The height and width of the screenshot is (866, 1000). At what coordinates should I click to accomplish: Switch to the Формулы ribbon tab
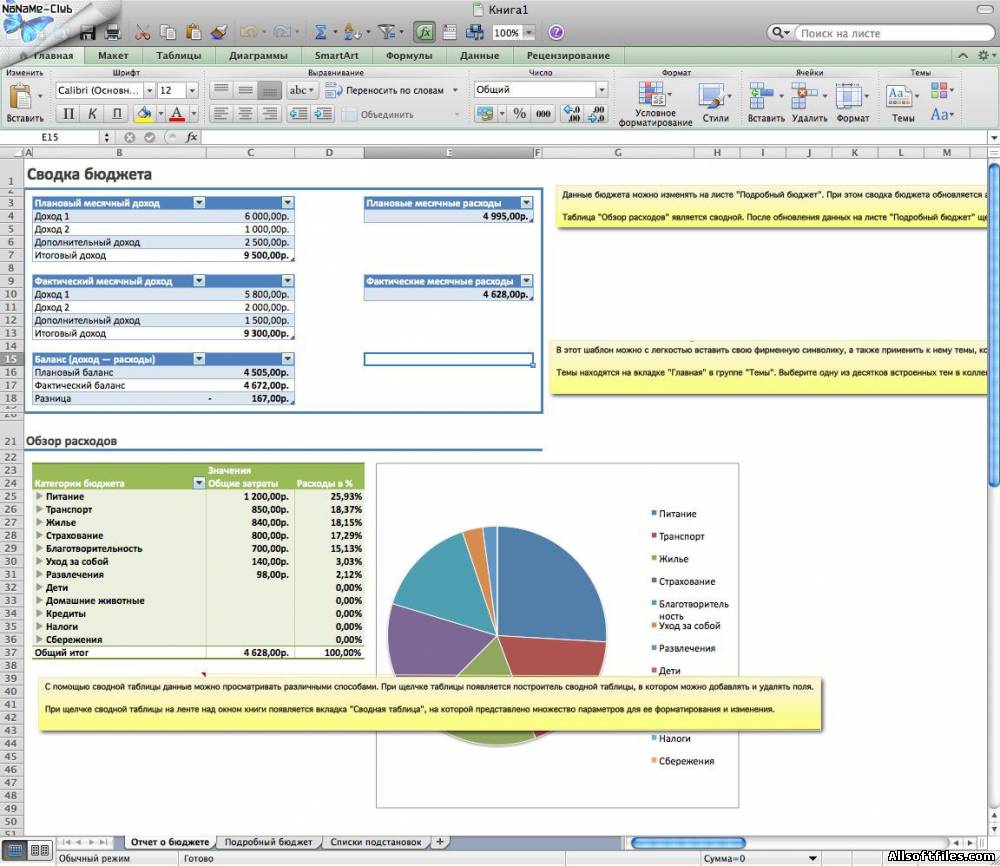pyautogui.click(x=409, y=55)
